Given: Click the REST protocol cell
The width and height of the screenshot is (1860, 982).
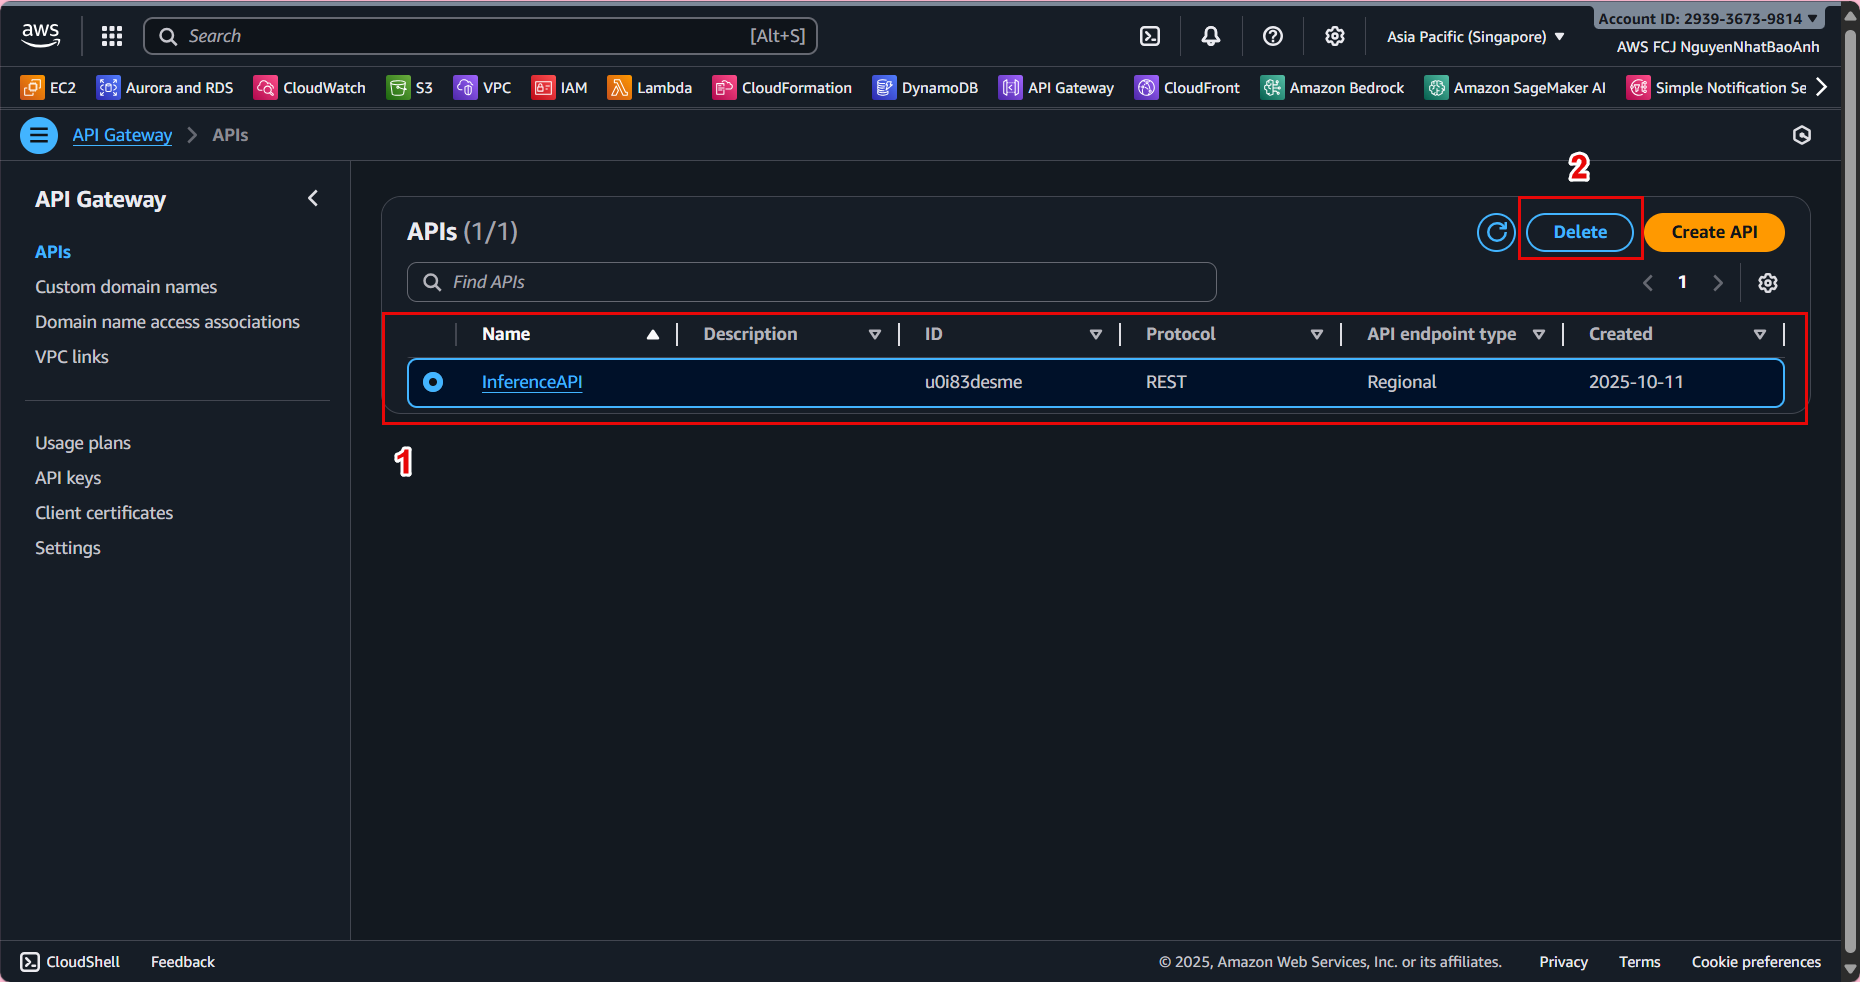Looking at the screenshot, I should tap(1166, 382).
